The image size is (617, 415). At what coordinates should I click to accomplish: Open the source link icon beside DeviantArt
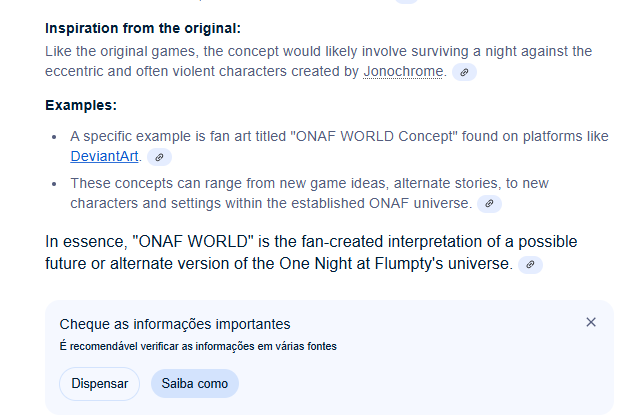coord(159,157)
